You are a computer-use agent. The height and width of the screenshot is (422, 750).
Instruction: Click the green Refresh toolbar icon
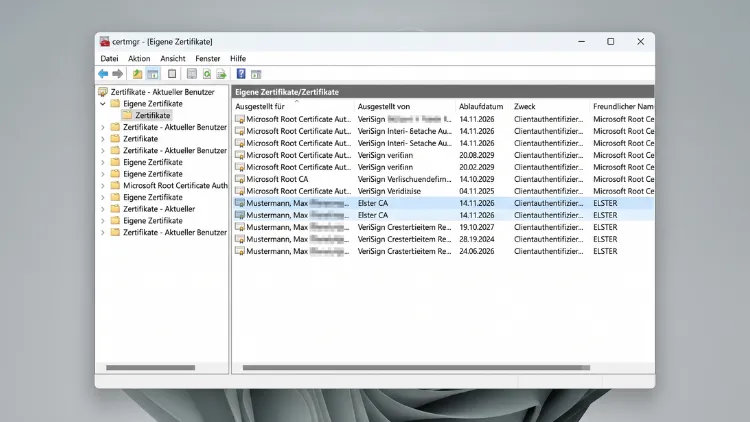(x=207, y=74)
